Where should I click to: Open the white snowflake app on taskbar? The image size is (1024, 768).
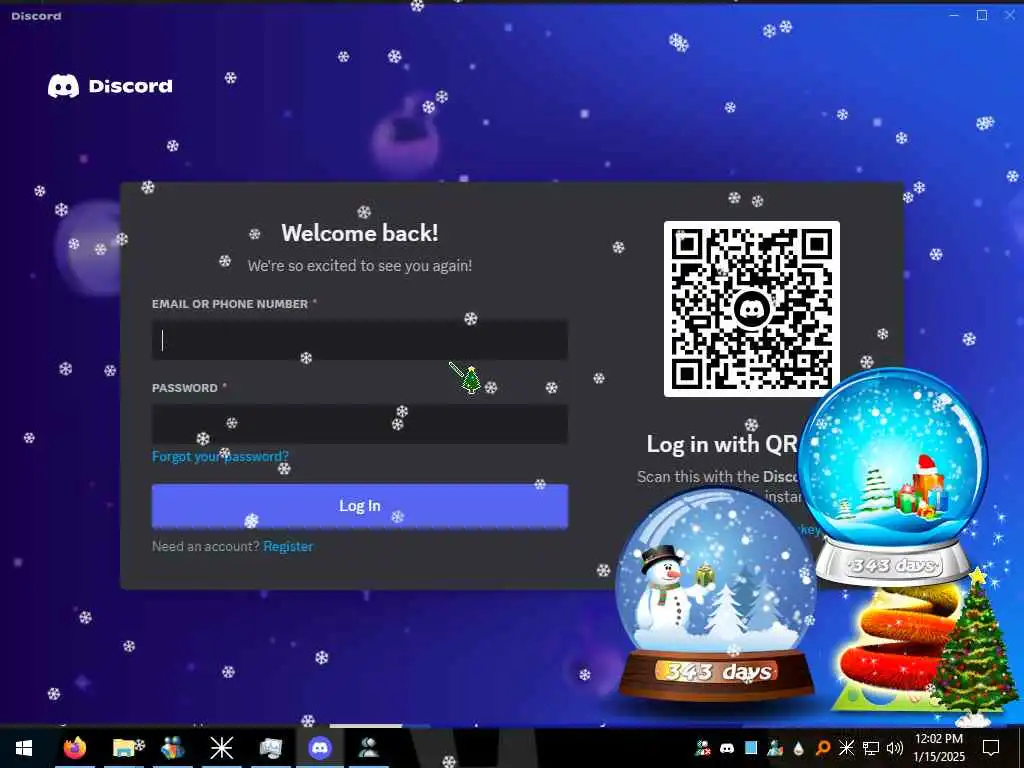coord(221,748)
